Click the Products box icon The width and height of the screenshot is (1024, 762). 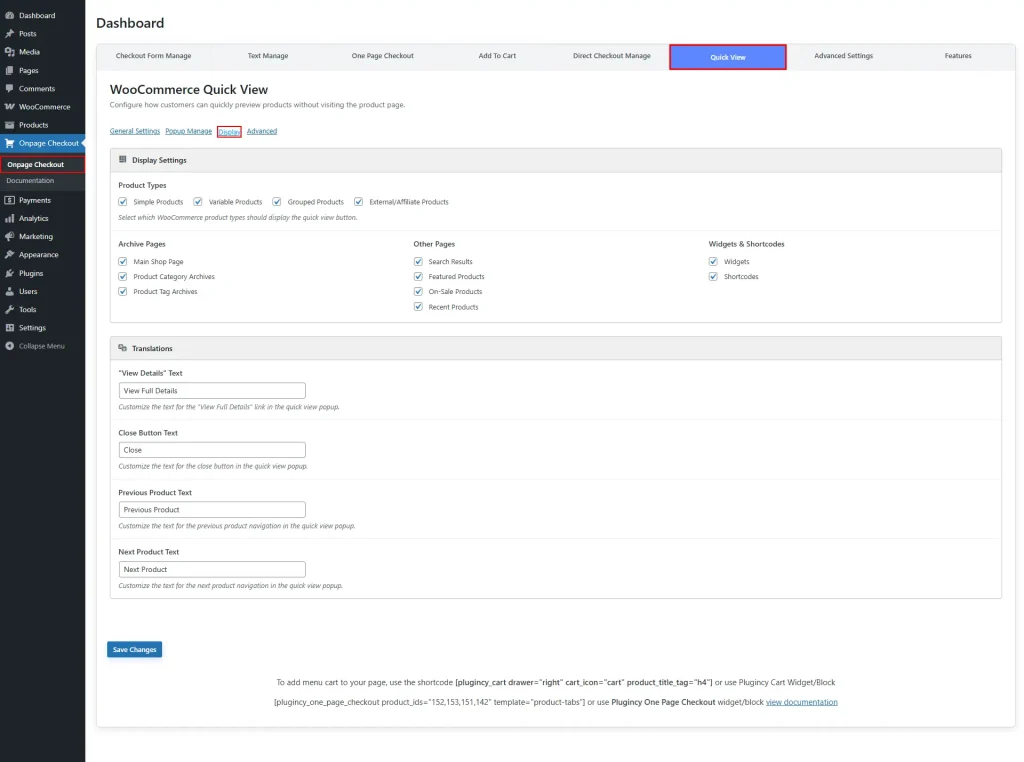pyautogui.click(x=10, y=125)
